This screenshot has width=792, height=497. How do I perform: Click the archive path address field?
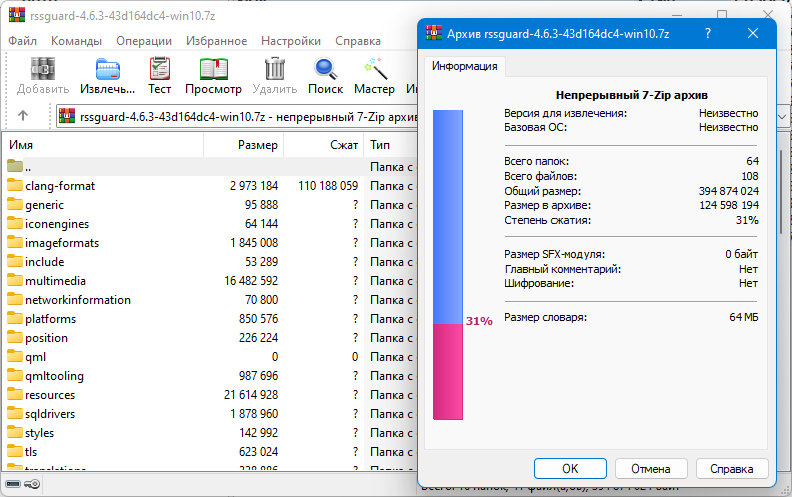(237, 117)
